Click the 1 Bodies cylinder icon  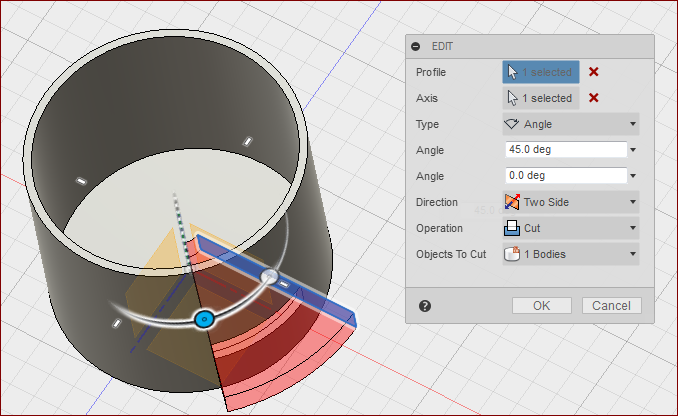click(x=512, y=254)
